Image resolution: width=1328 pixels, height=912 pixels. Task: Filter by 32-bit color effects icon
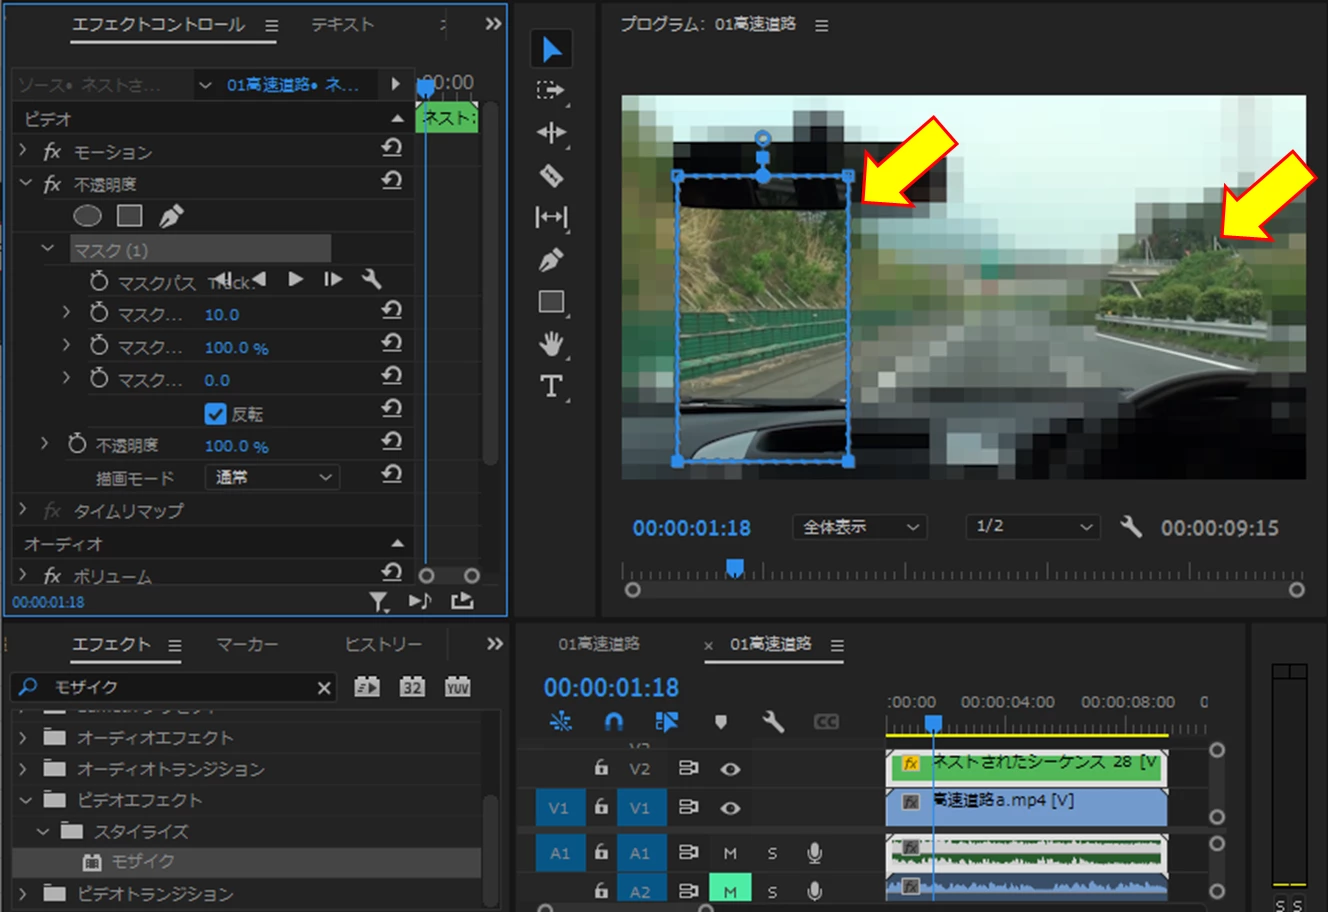coord(412,687)
